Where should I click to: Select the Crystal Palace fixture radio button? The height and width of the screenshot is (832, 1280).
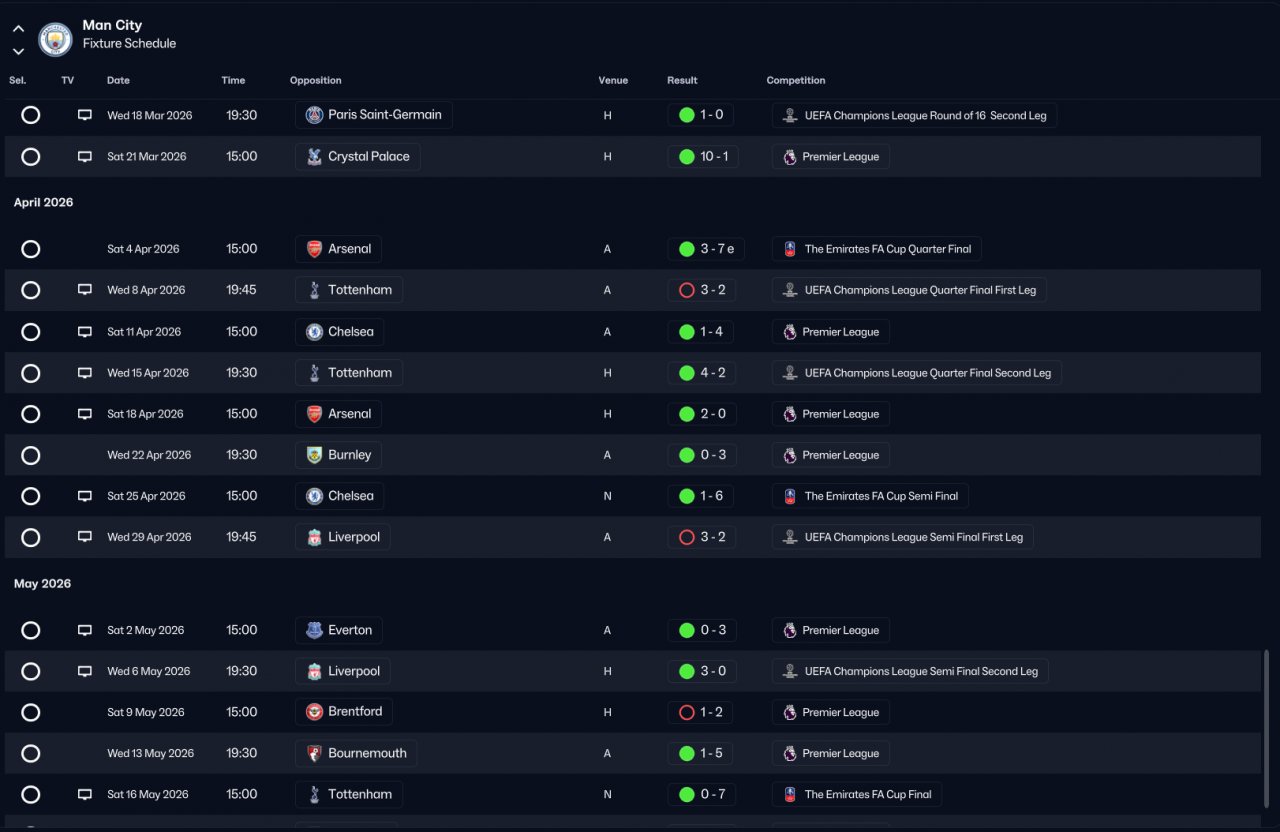coord(31,157)
